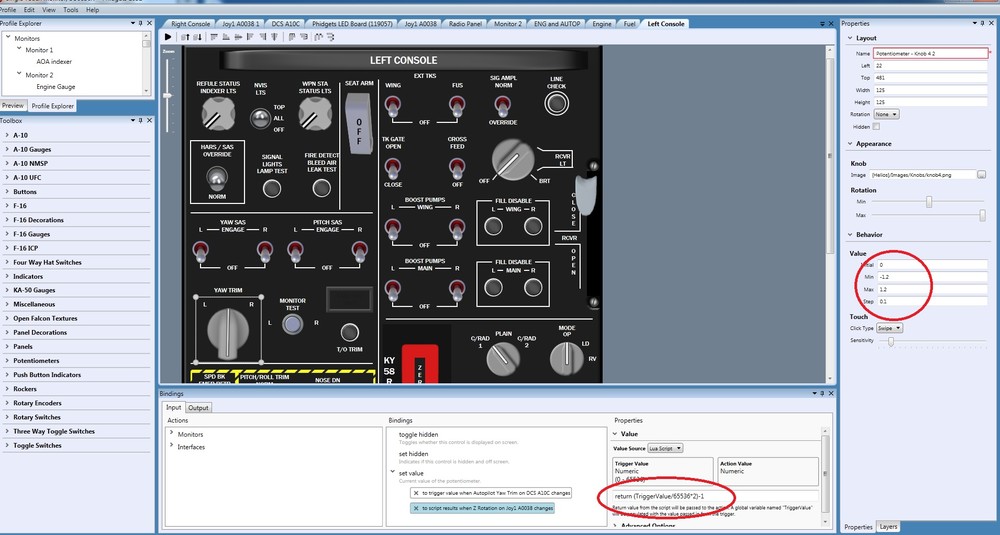Click the Line Check button on panel
The height and width of the screenshot is (535, 1000).
[x=557, y=103]
